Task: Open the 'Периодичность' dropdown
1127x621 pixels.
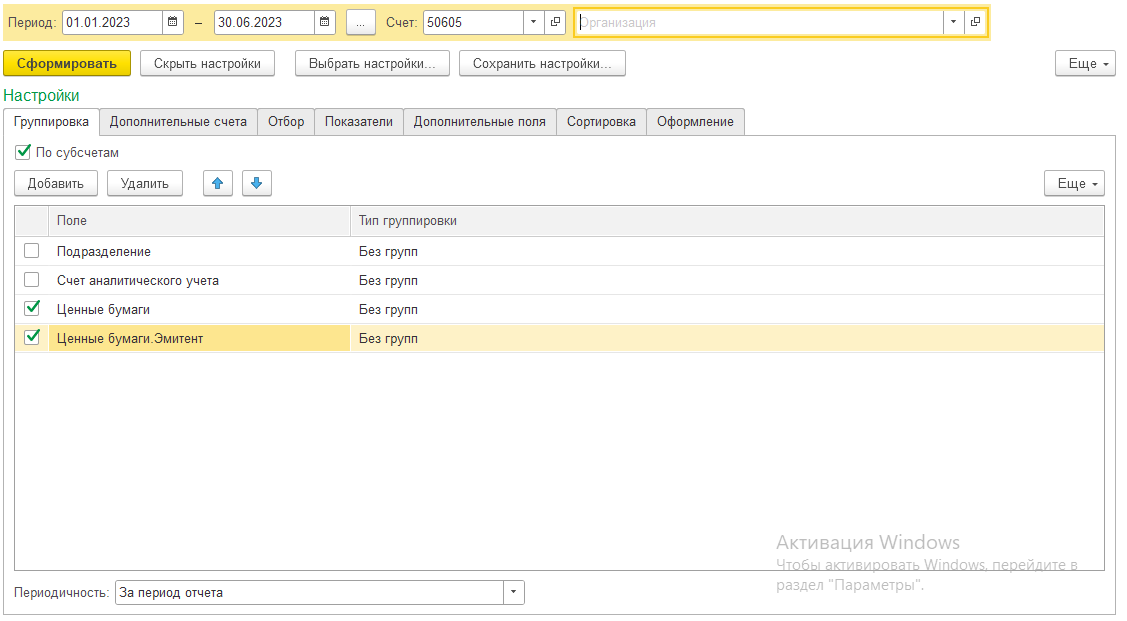Action: coord(514,592)
